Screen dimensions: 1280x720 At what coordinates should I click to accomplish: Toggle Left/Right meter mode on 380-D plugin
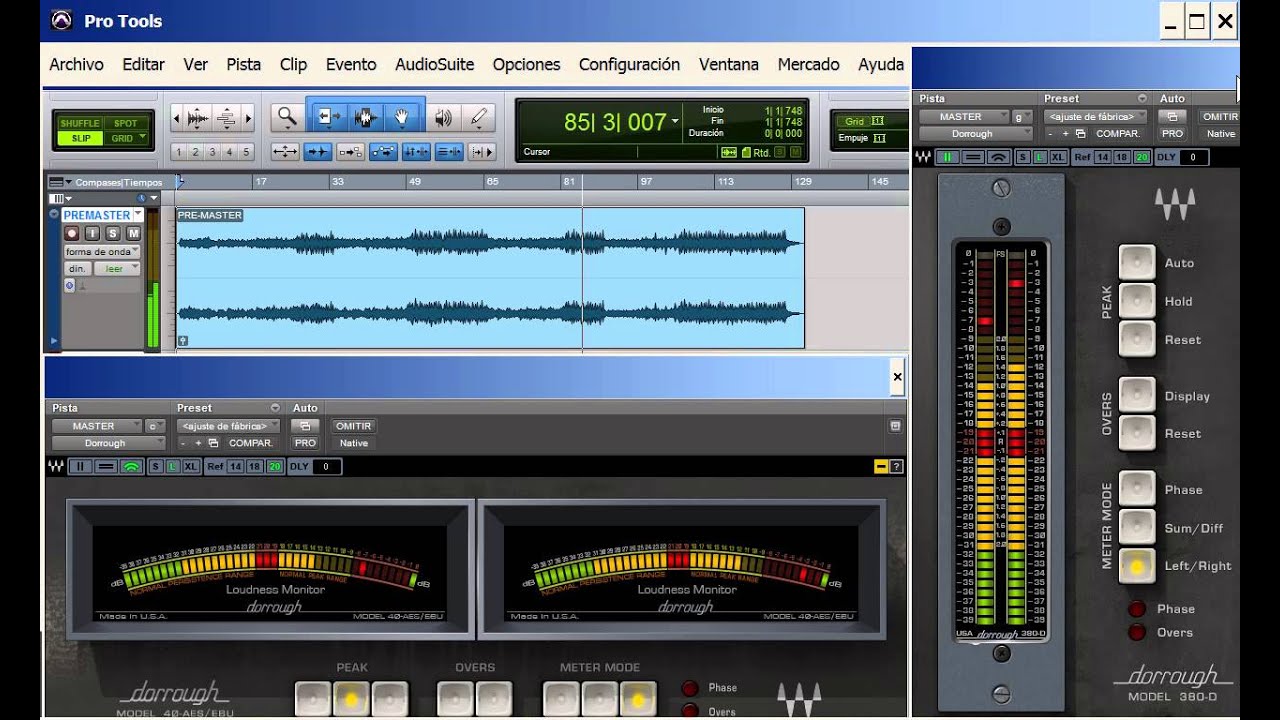pyautogui.click(x=1137, y=566)
